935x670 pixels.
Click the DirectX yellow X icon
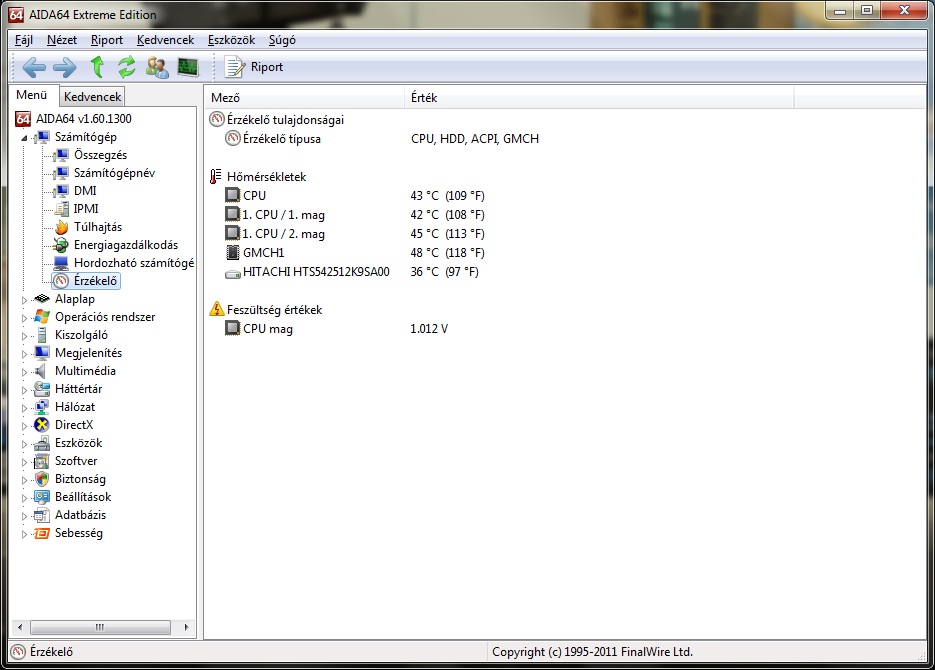pos(42,425)
